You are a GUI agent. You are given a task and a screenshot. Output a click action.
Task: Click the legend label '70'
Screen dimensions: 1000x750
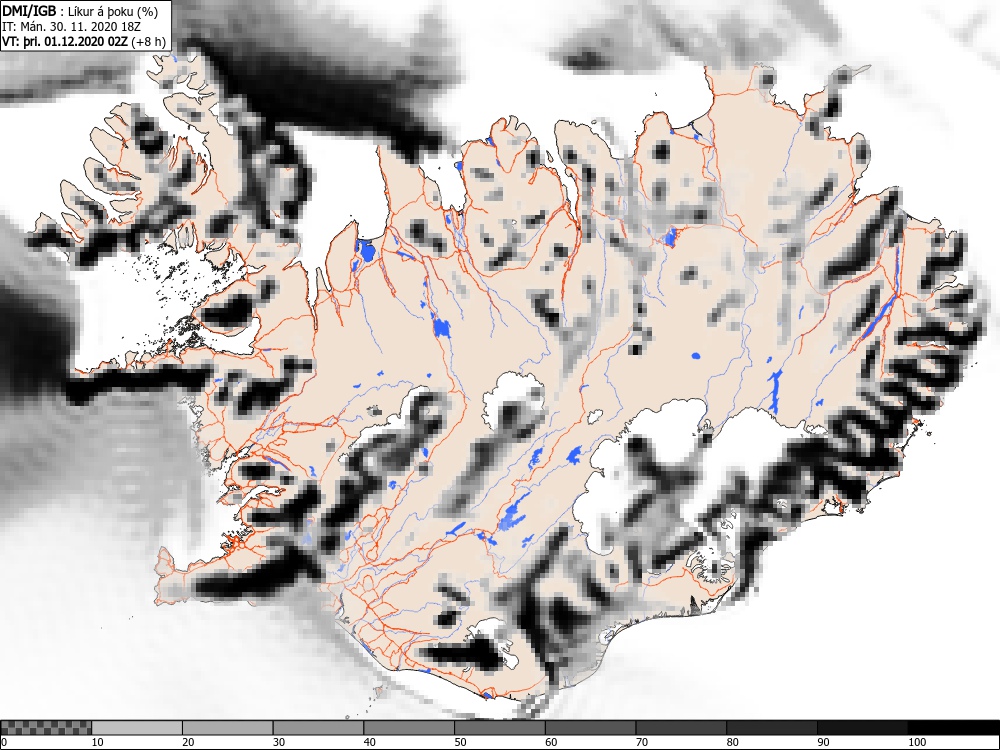(642, 742)
